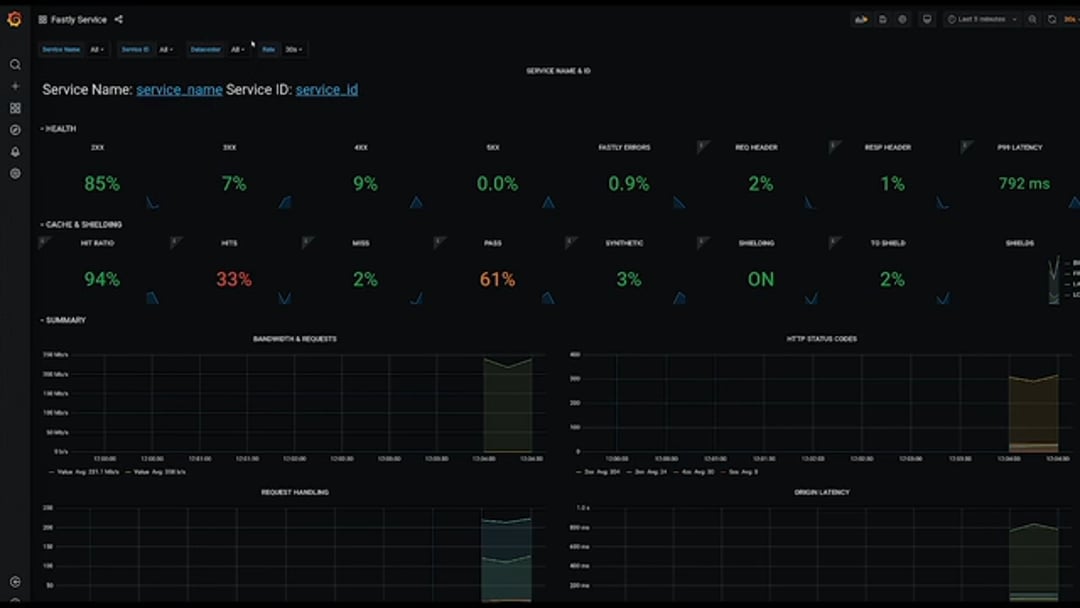Click the Service Name variable label

click(61, 50)
